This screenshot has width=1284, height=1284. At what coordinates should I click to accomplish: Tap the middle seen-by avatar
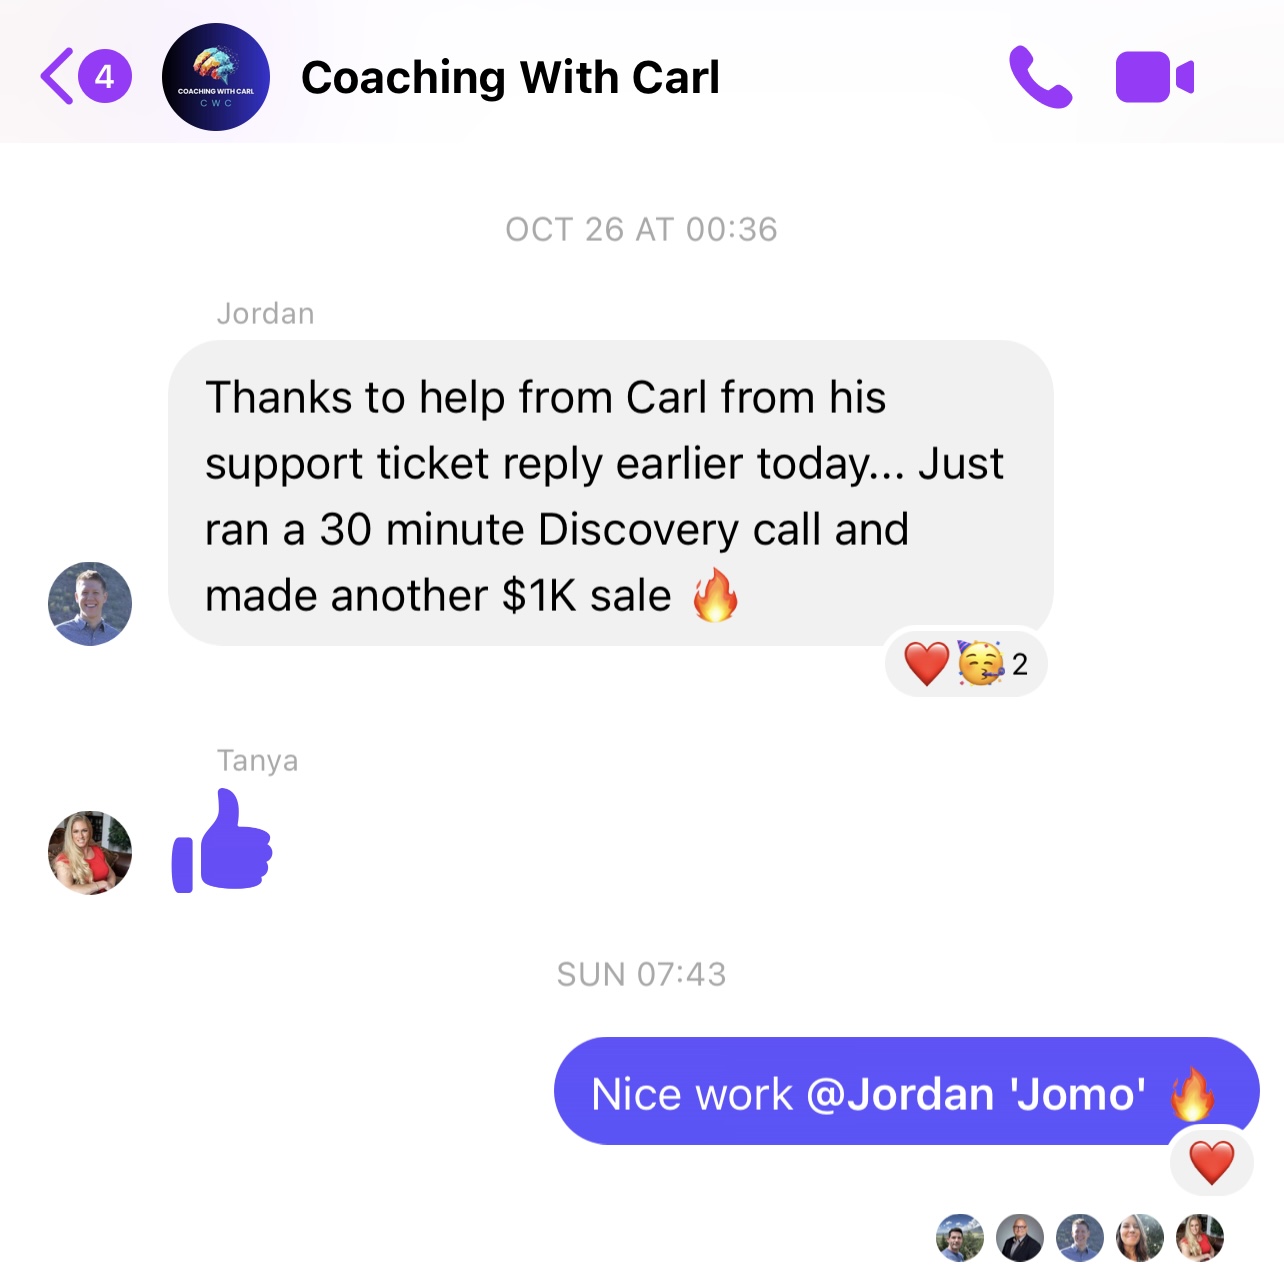(1080, 1238)
